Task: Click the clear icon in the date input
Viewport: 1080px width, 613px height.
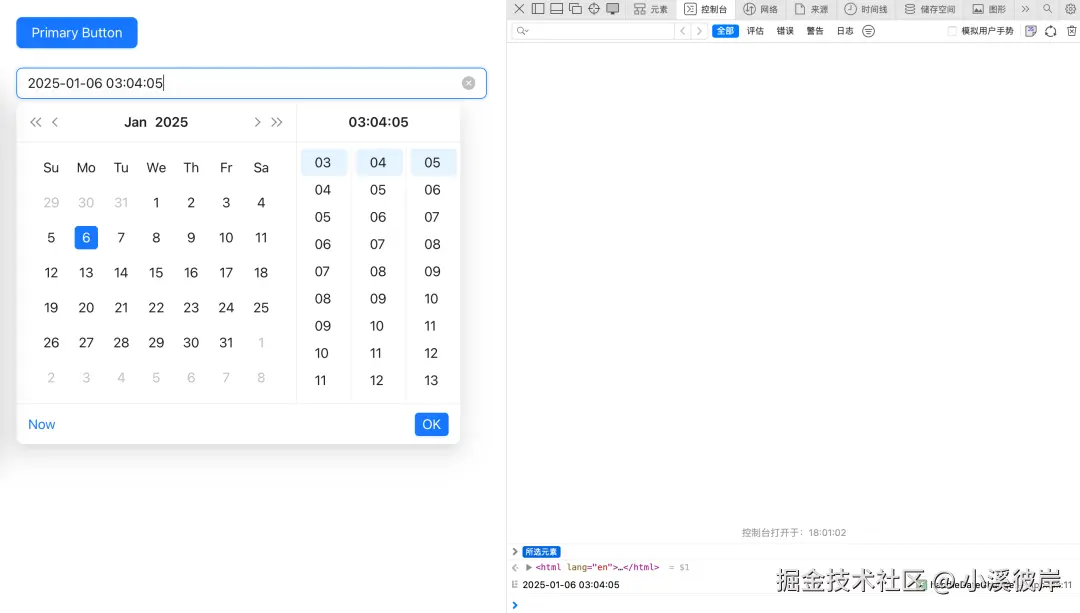Action: click(x=468, y=83)
